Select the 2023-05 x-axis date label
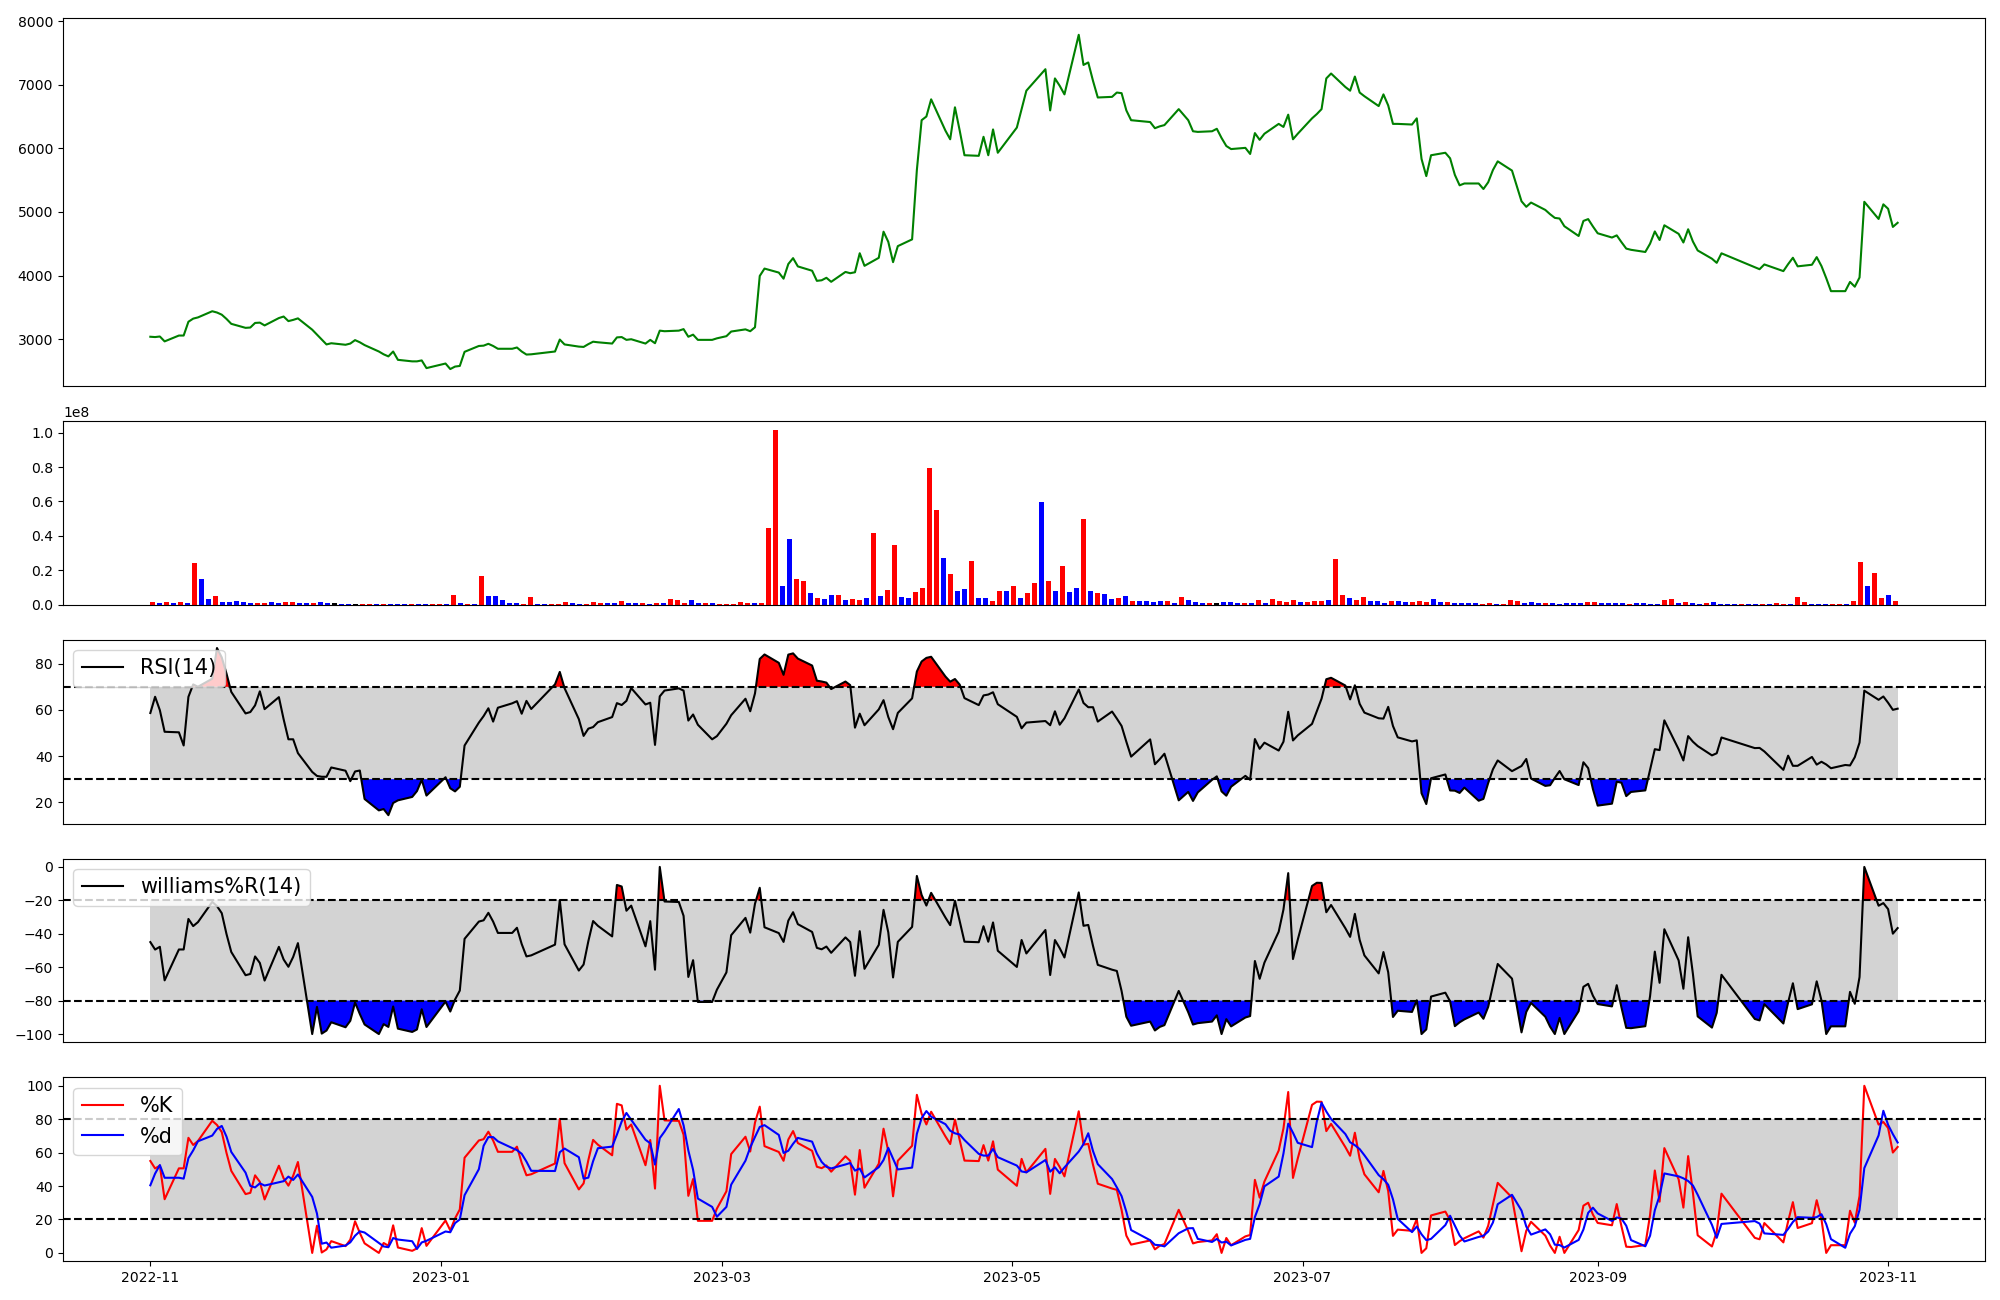The height and width of the screenshot is (1300, 2000). click(1012, 1277)
